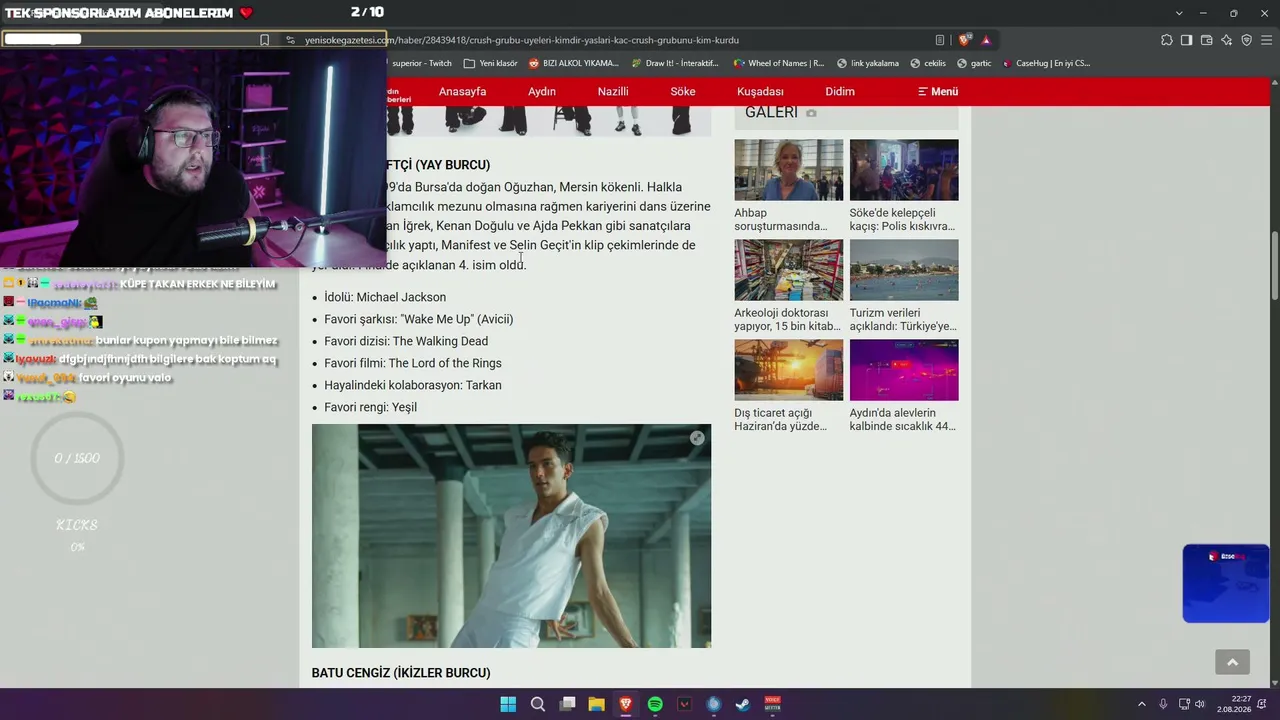Screen dimensions: 1280x720
Task: Click the Ahbap soruşturmasında caption link
Action: [x=781, y=219]
